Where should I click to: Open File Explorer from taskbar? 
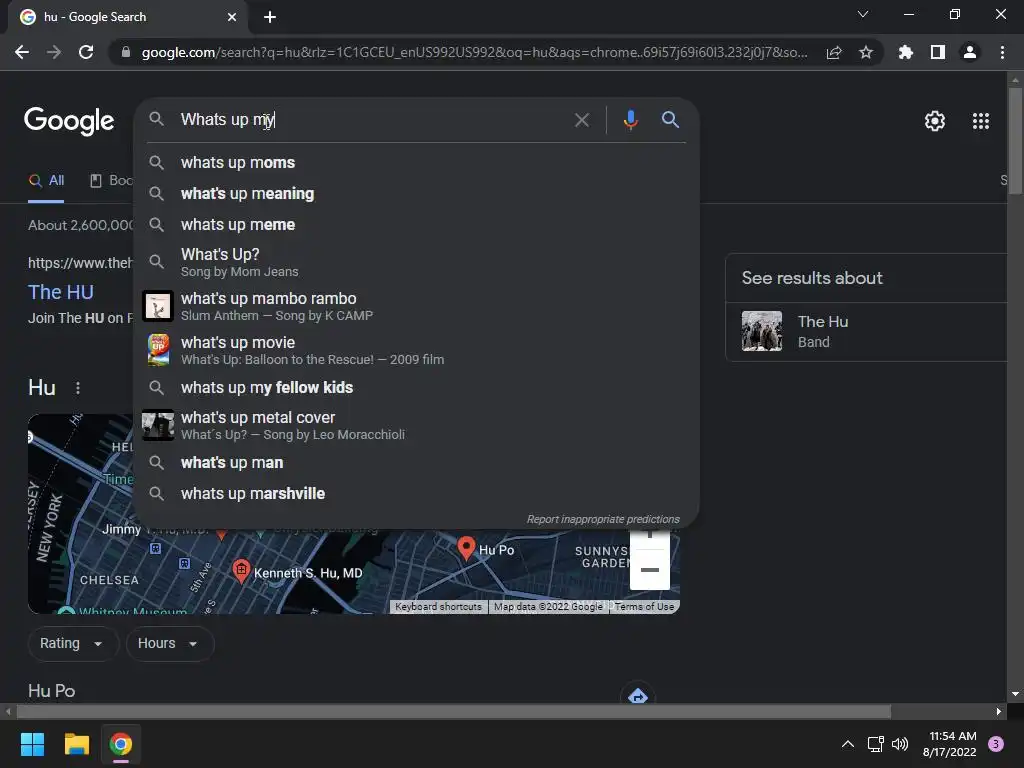[76, 744]
